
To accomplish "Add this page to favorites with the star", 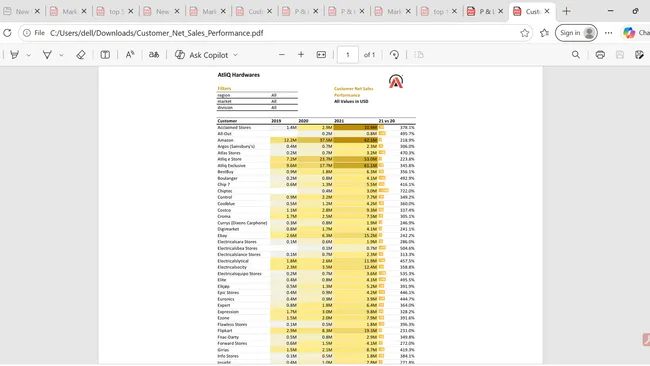I will point(524,33).
